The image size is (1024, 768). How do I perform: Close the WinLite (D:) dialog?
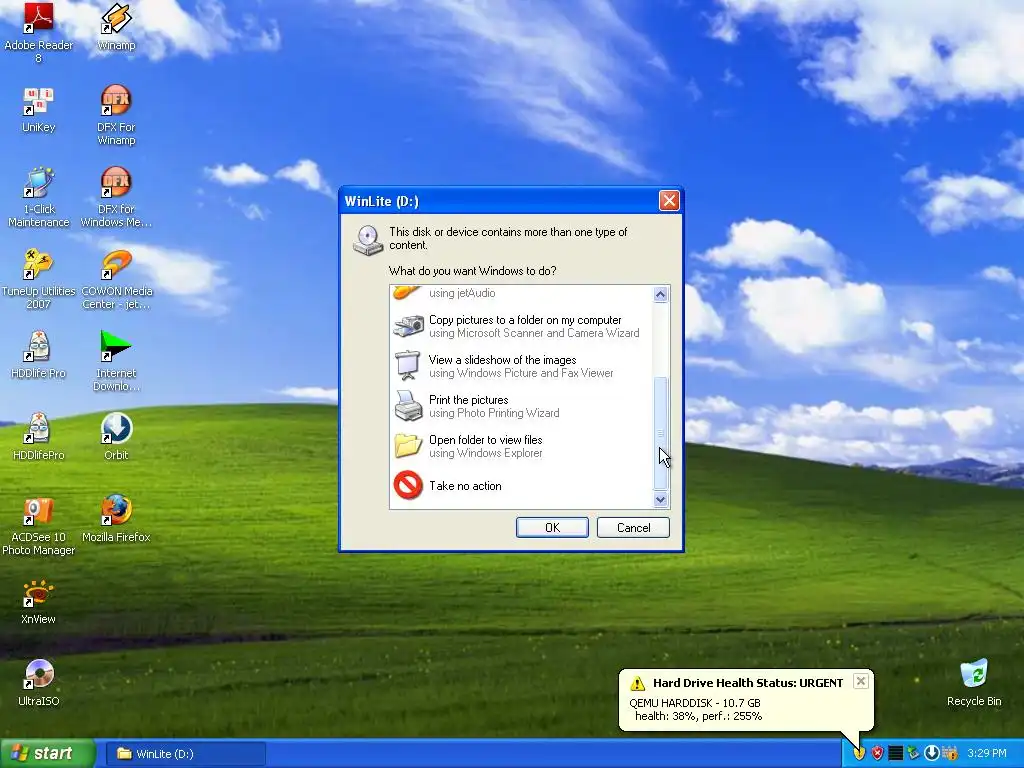[669, 200]
